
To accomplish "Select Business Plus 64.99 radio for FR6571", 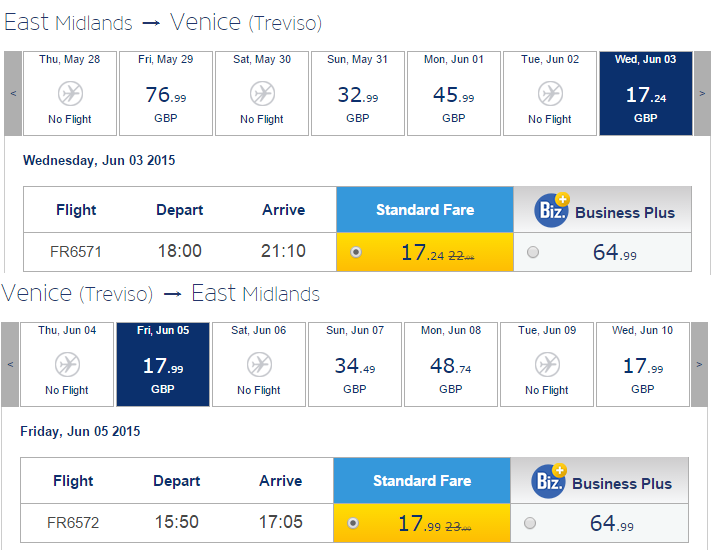I will pyautogui.click(x=533, y=252).
